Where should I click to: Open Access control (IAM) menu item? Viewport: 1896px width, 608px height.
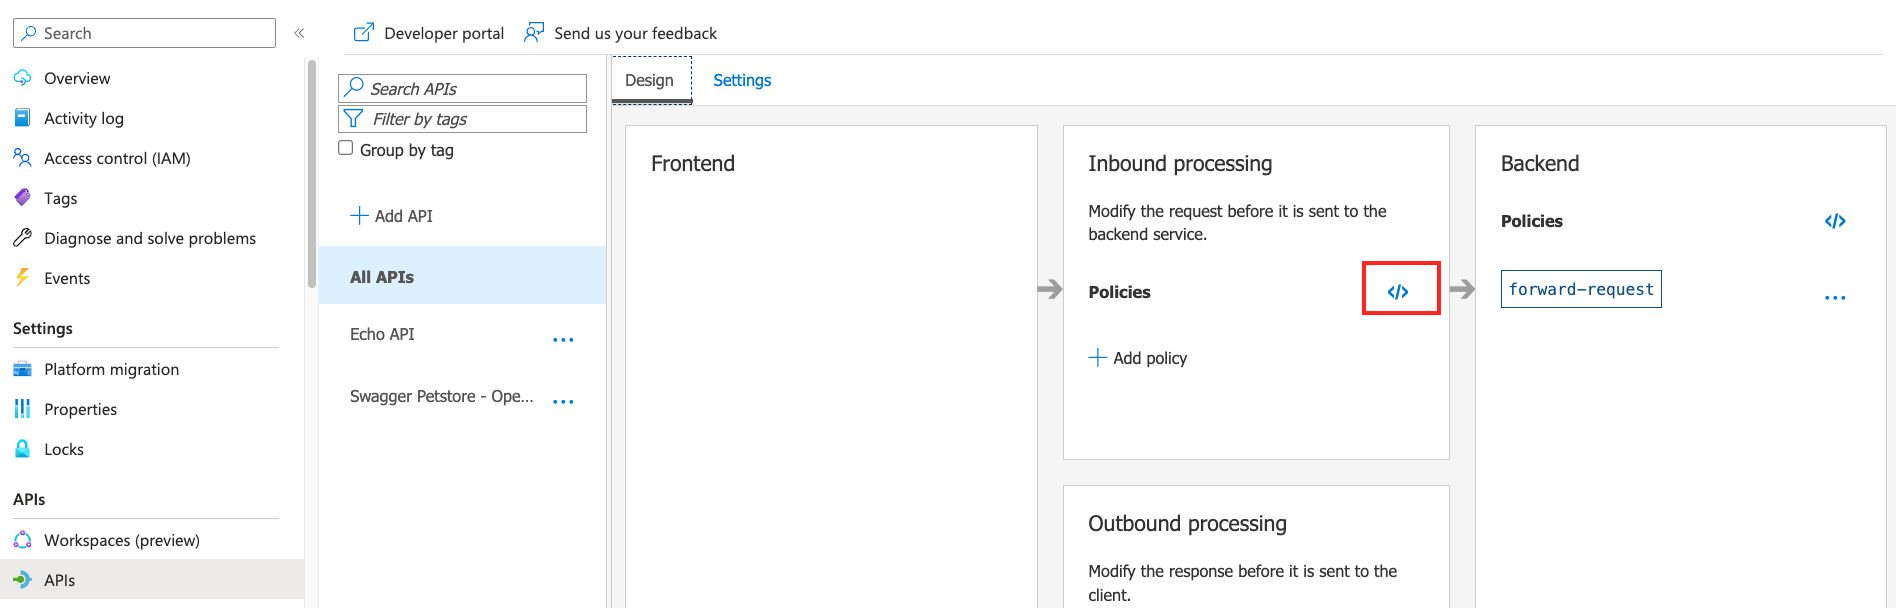tap(117, 158)
